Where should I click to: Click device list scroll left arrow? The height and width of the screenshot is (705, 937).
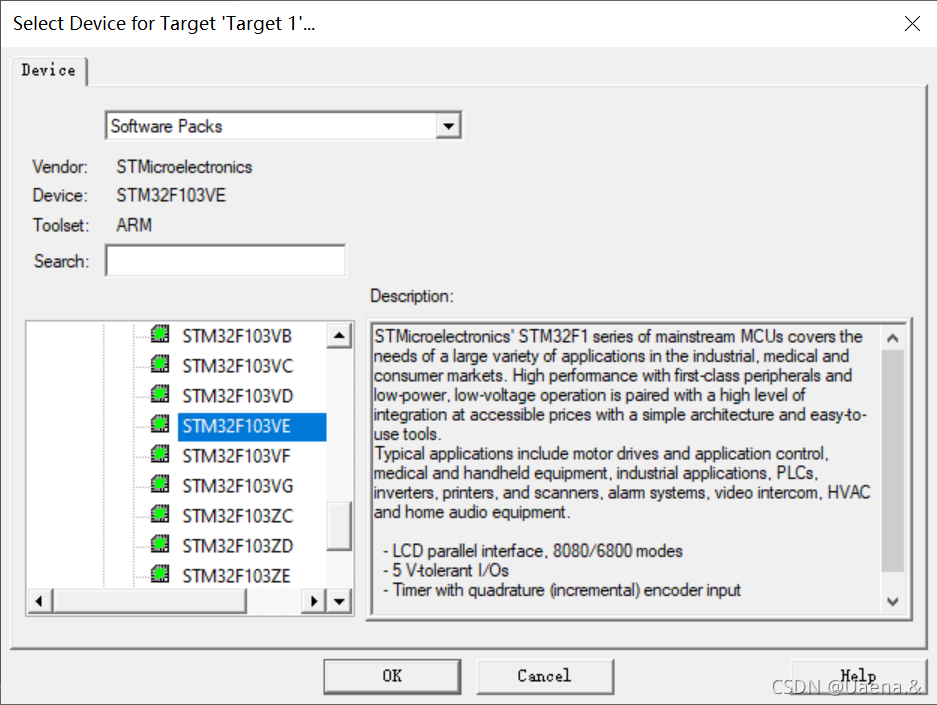[39, 601]
